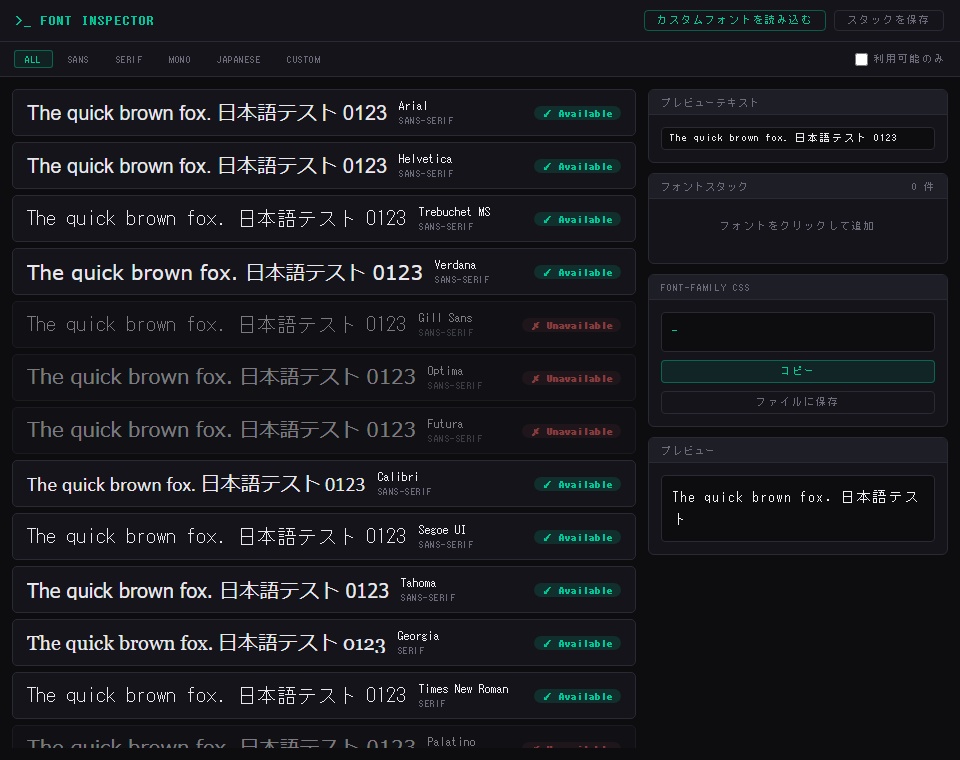Image resolution: width=960 pixels, height=760 pixels.
Task: Show only MONO fonts
Action: (179, 59)
